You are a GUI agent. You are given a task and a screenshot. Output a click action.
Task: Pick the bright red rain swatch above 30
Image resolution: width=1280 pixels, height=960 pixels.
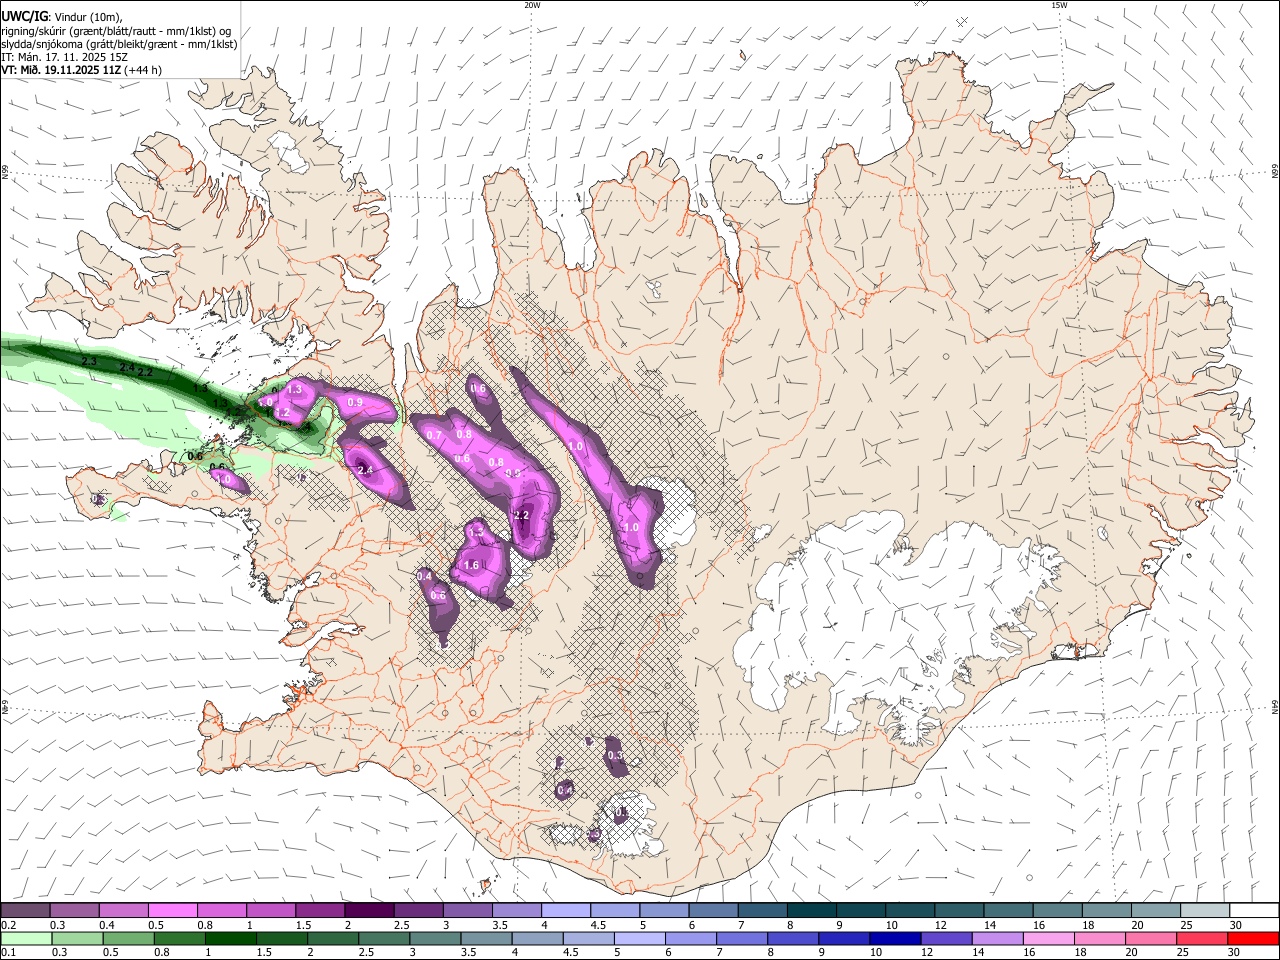pyautogui.click(x=1254, y=938)
